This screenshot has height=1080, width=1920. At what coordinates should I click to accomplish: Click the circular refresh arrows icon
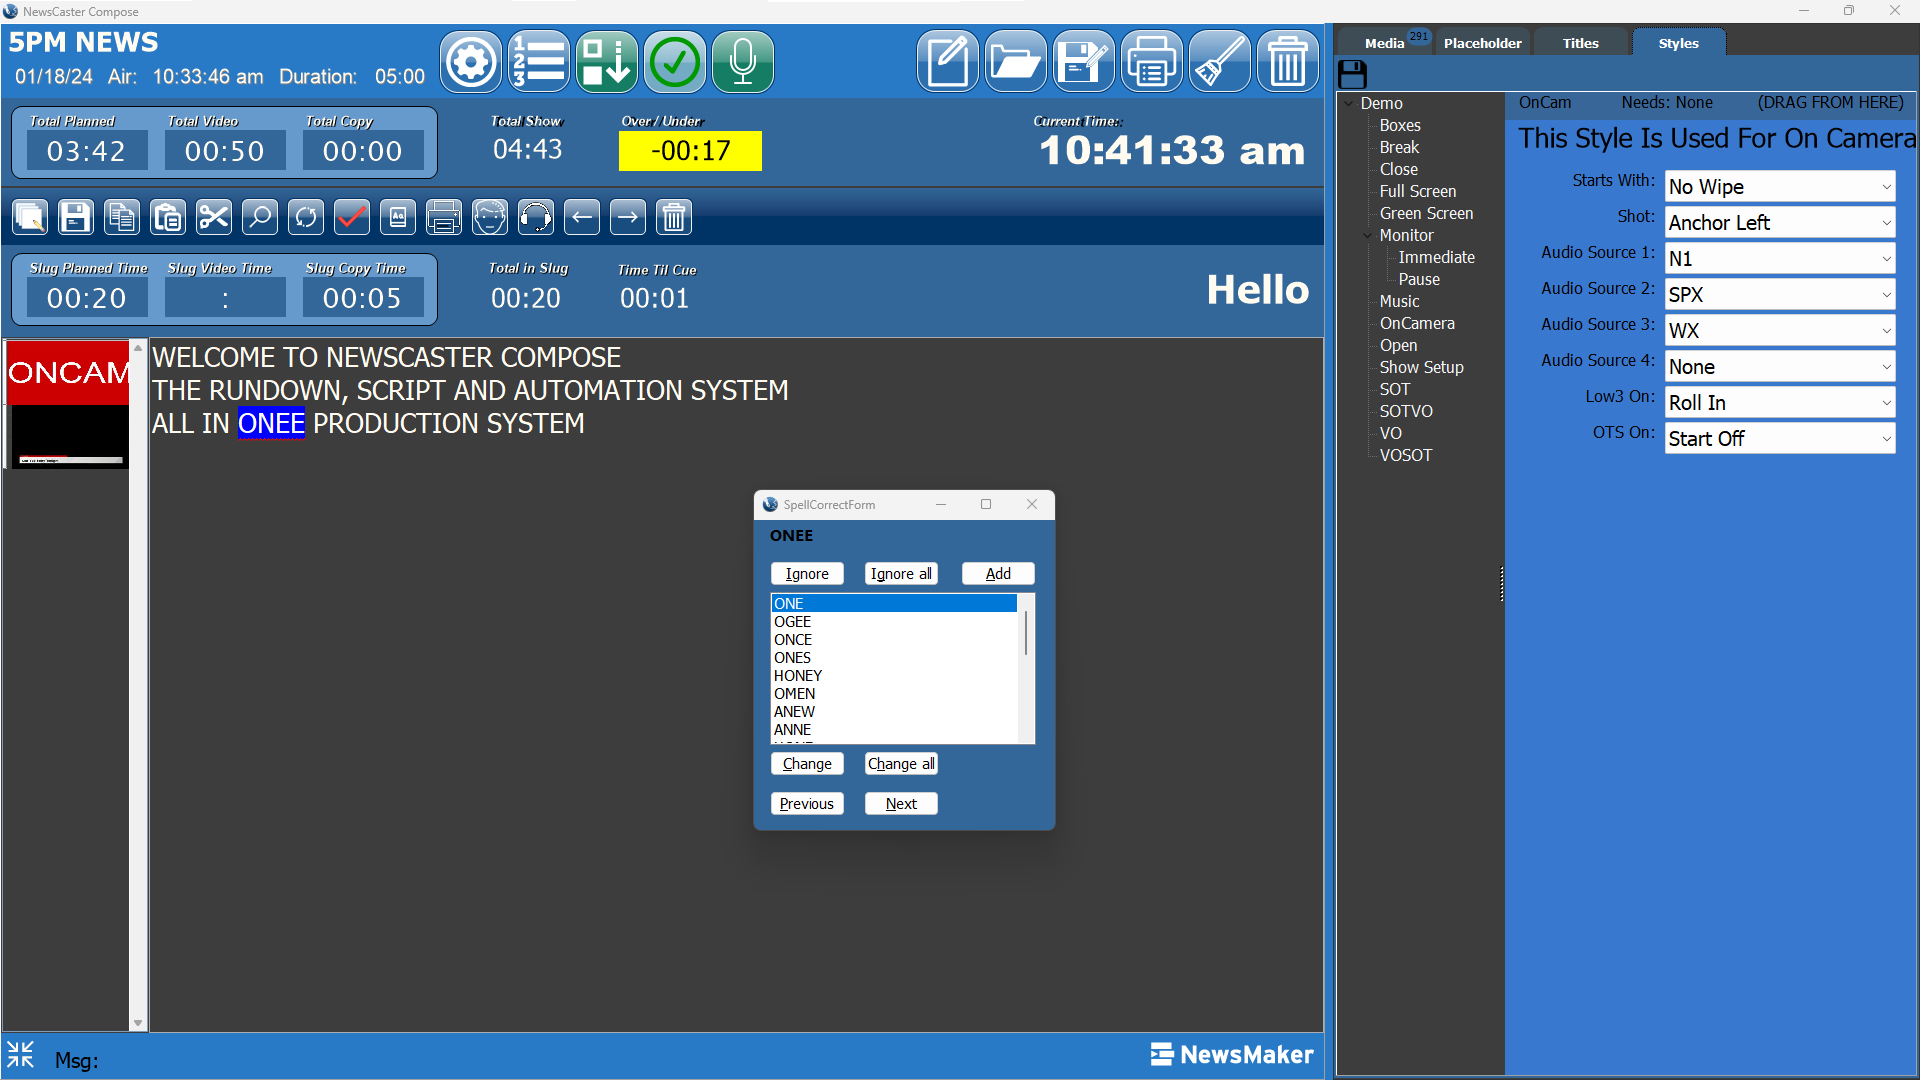306,217
